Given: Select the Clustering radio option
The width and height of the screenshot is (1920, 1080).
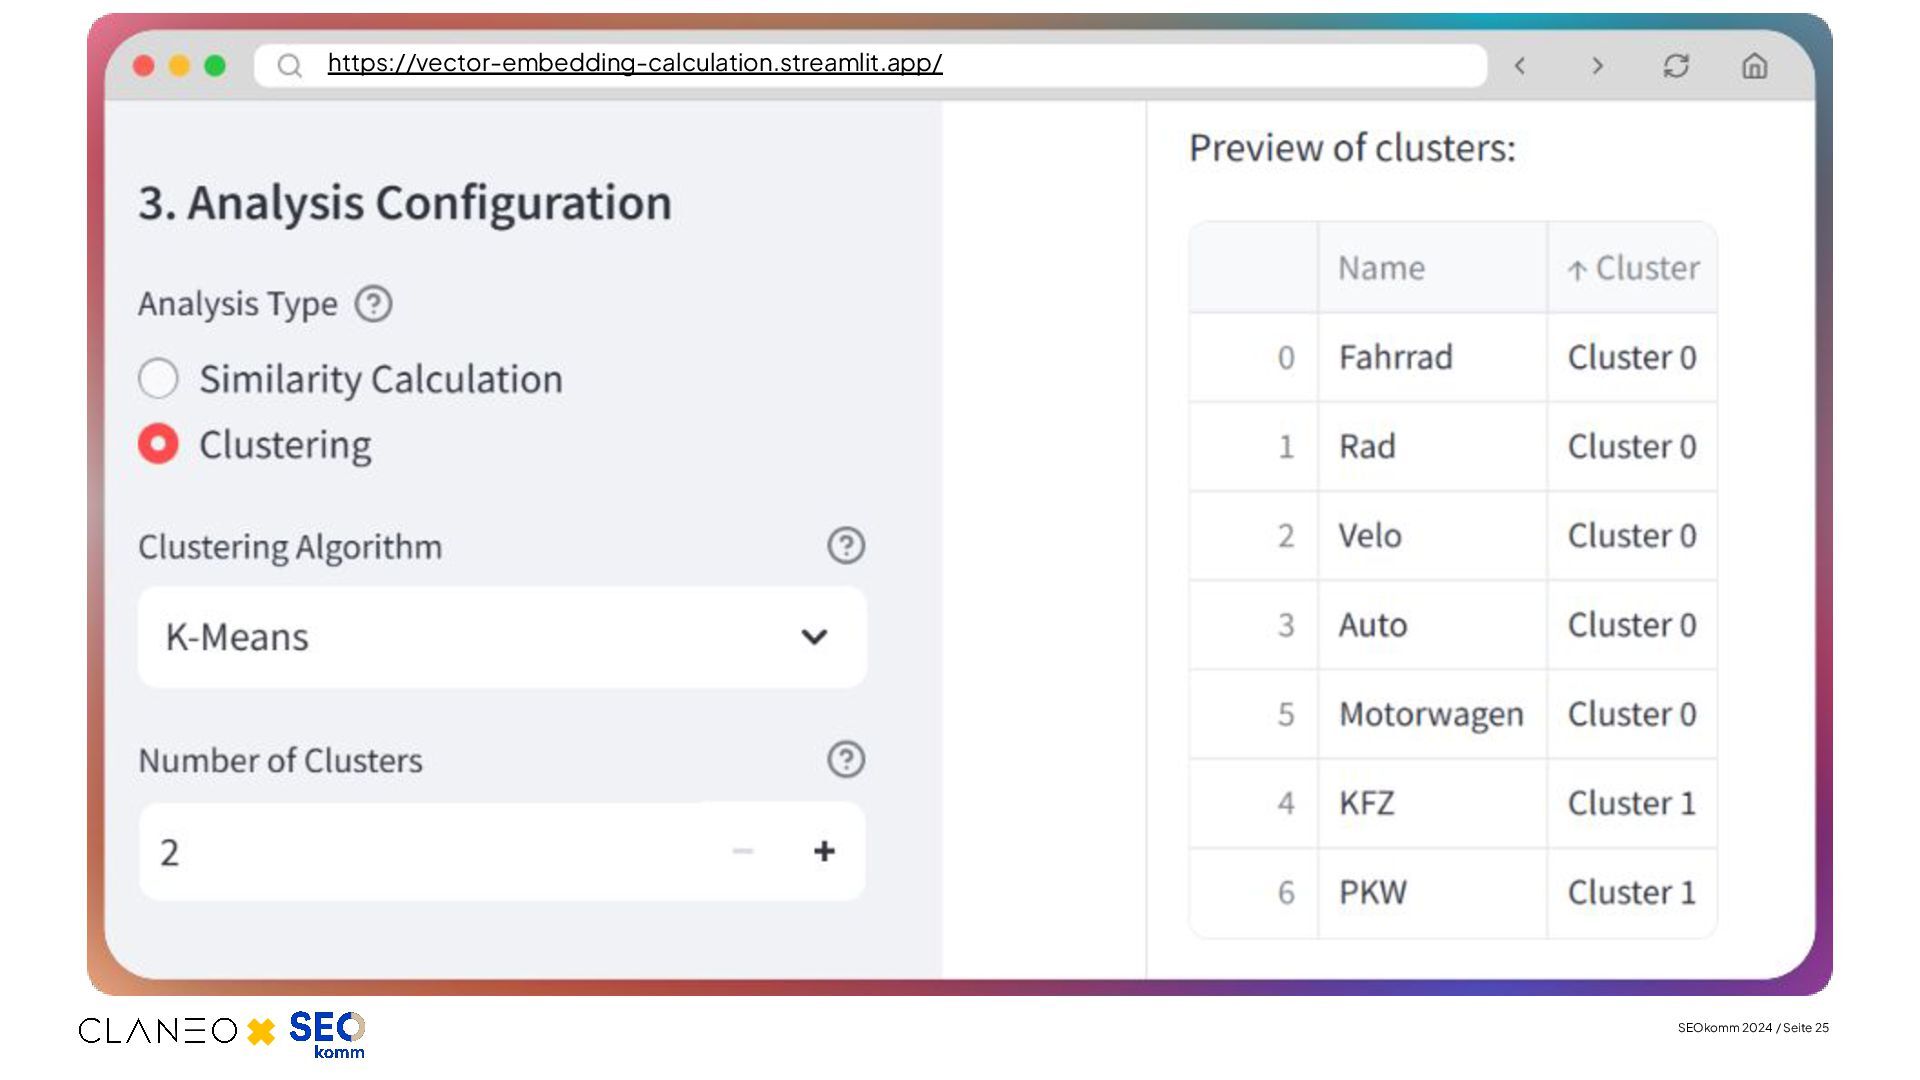Looking at the screenshot, I should (159, 444).
